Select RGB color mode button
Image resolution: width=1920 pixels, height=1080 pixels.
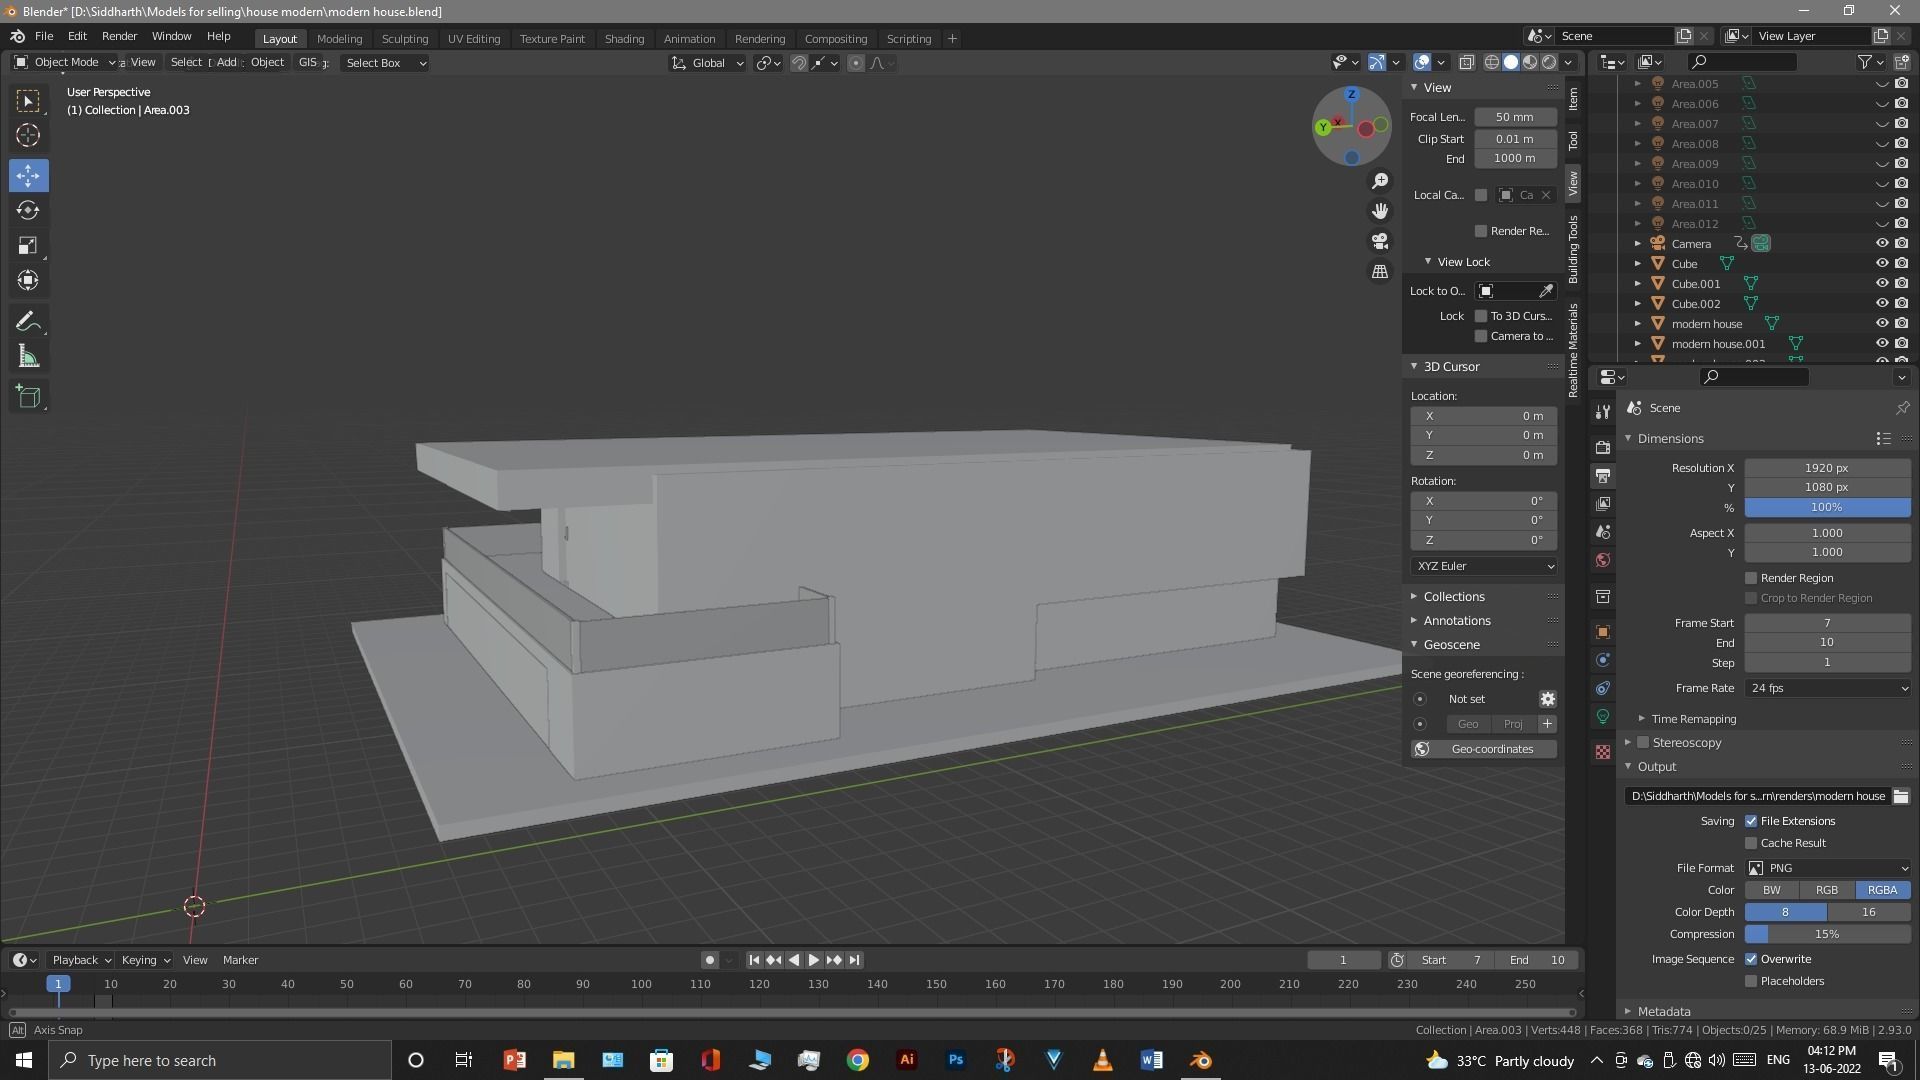coord(1827,890)
